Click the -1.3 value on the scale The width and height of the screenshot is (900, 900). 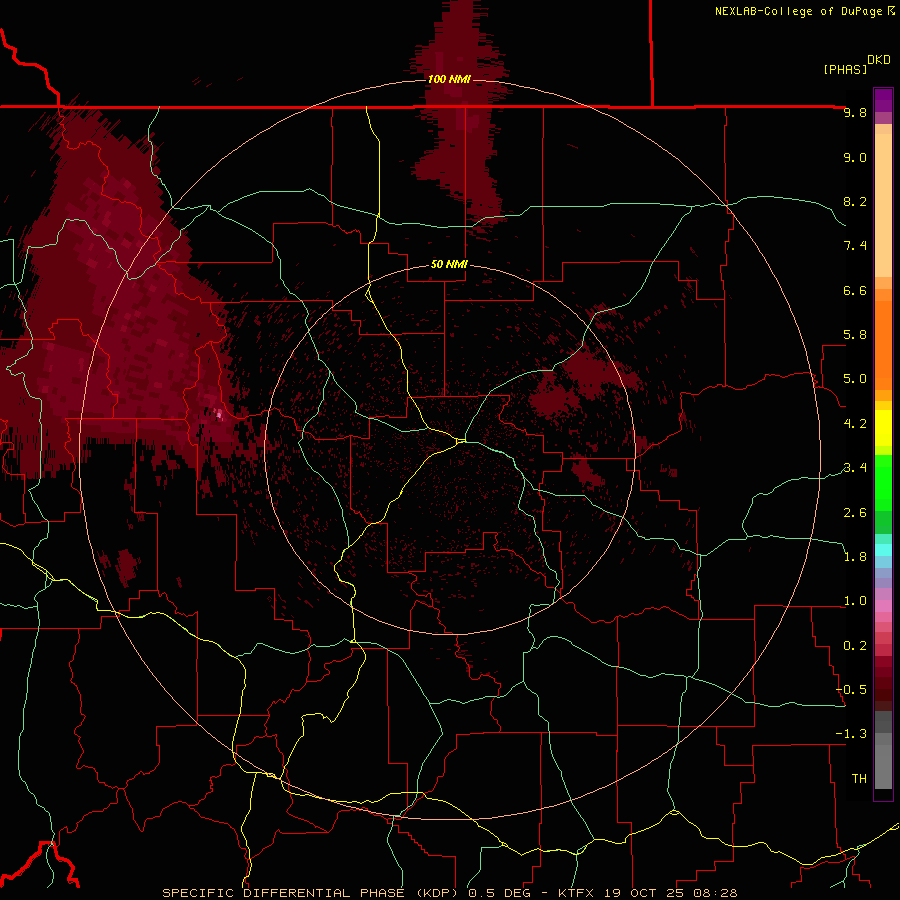852,734
